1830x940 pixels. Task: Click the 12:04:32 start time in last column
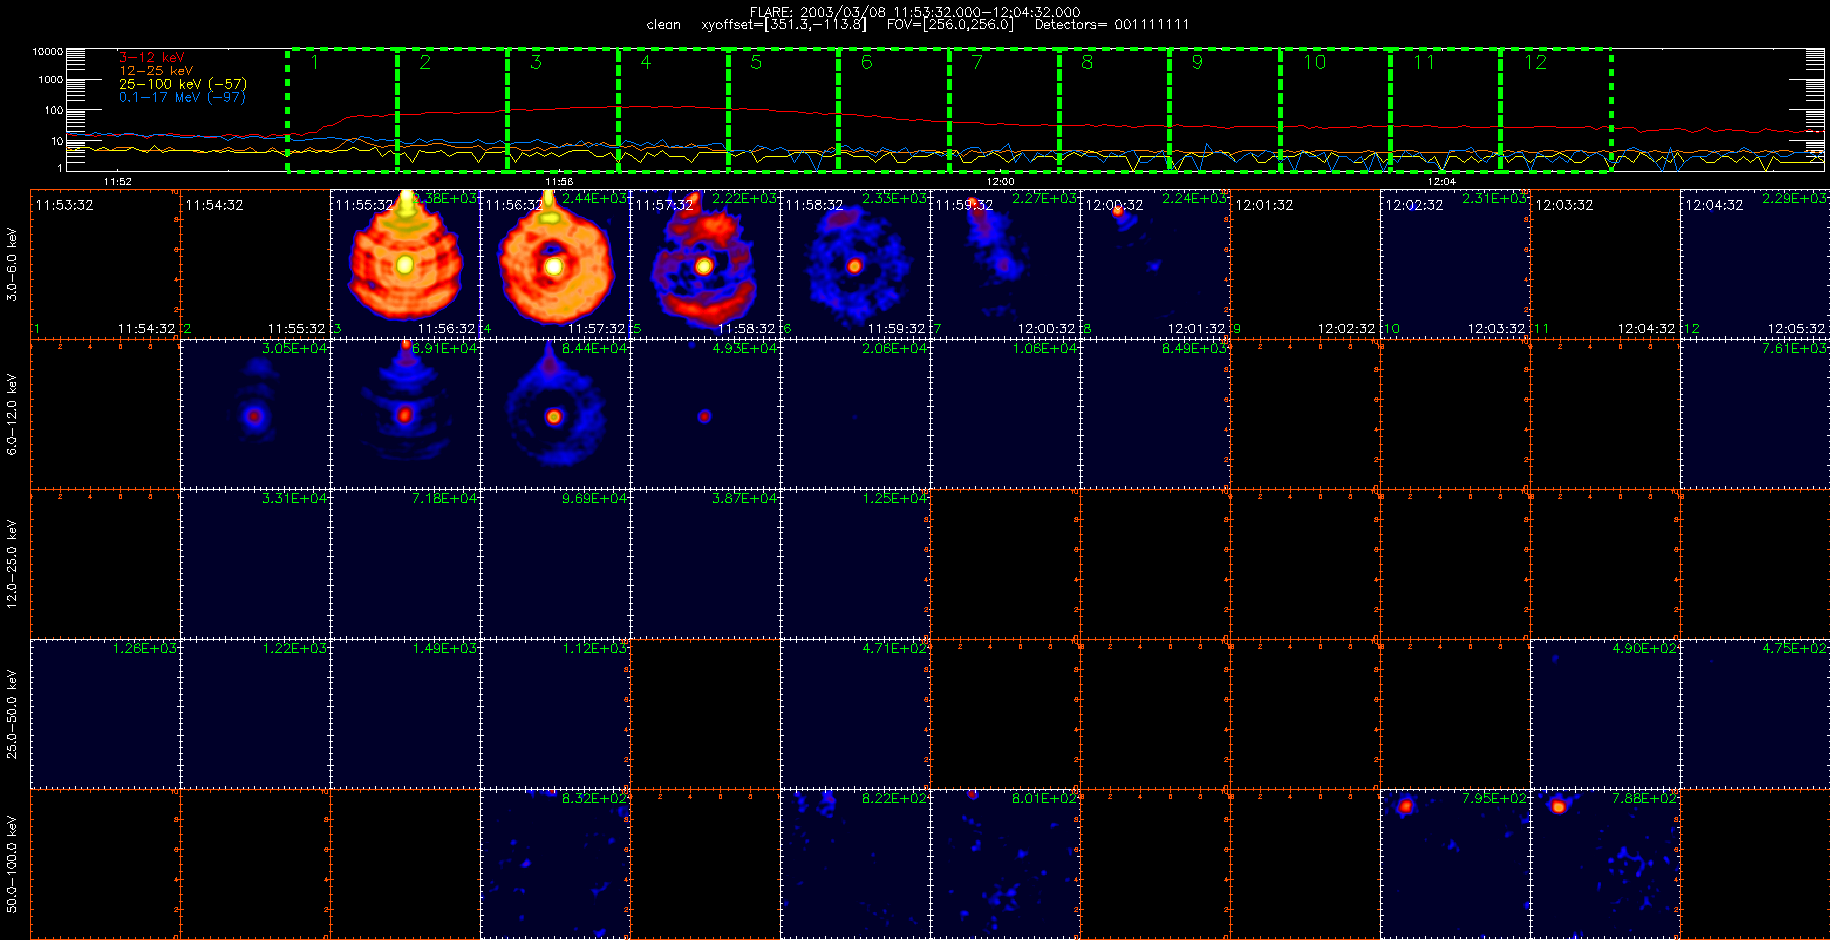[x=1714, y=205]
